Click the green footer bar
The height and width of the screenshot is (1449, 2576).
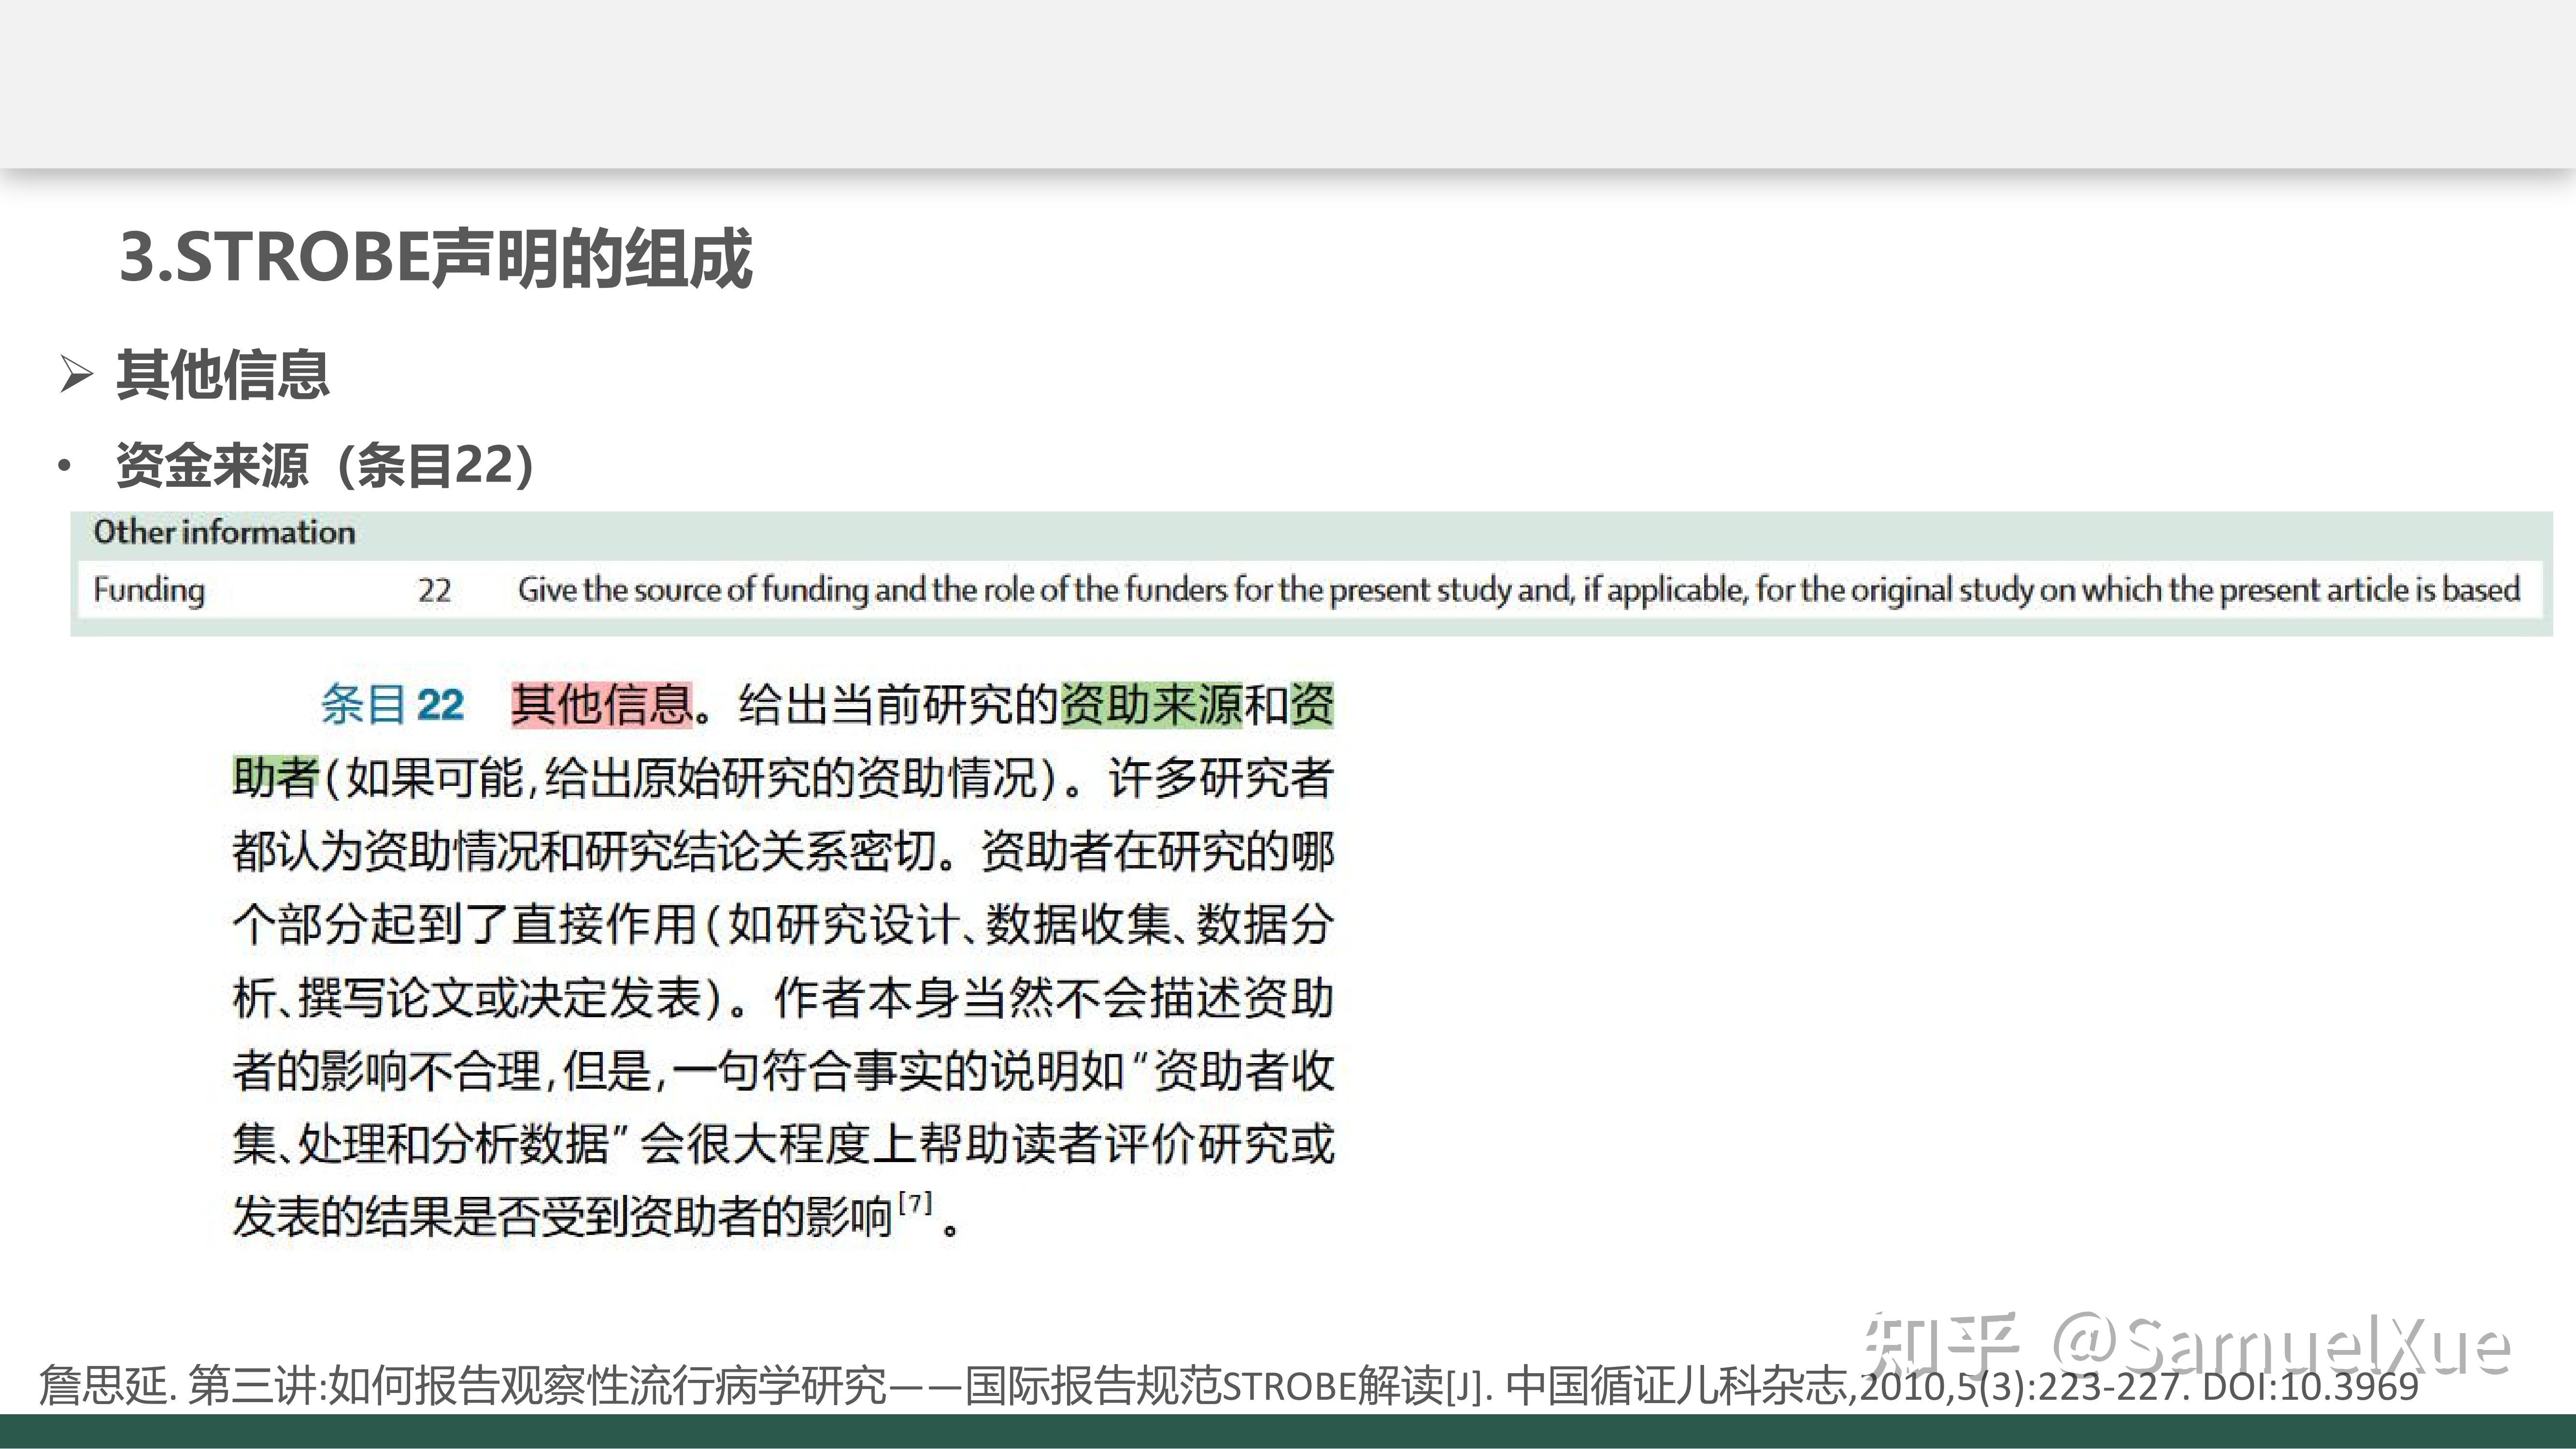point(1288,1435)
